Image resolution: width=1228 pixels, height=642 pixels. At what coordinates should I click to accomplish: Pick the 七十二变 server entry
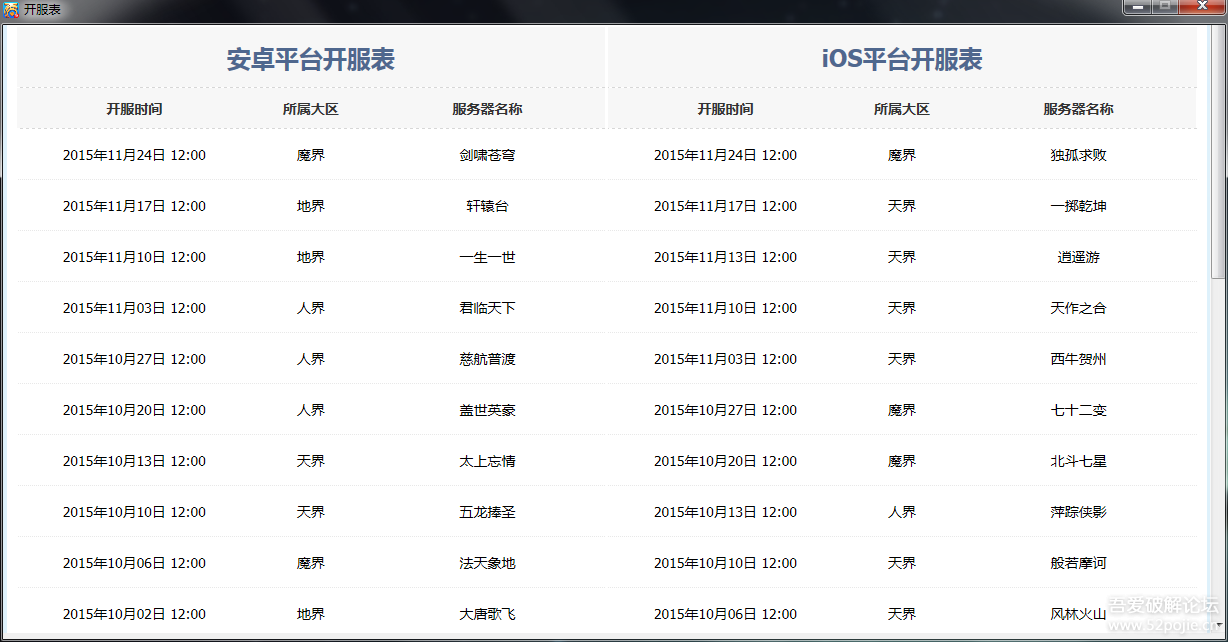(x=1078, y=410)
